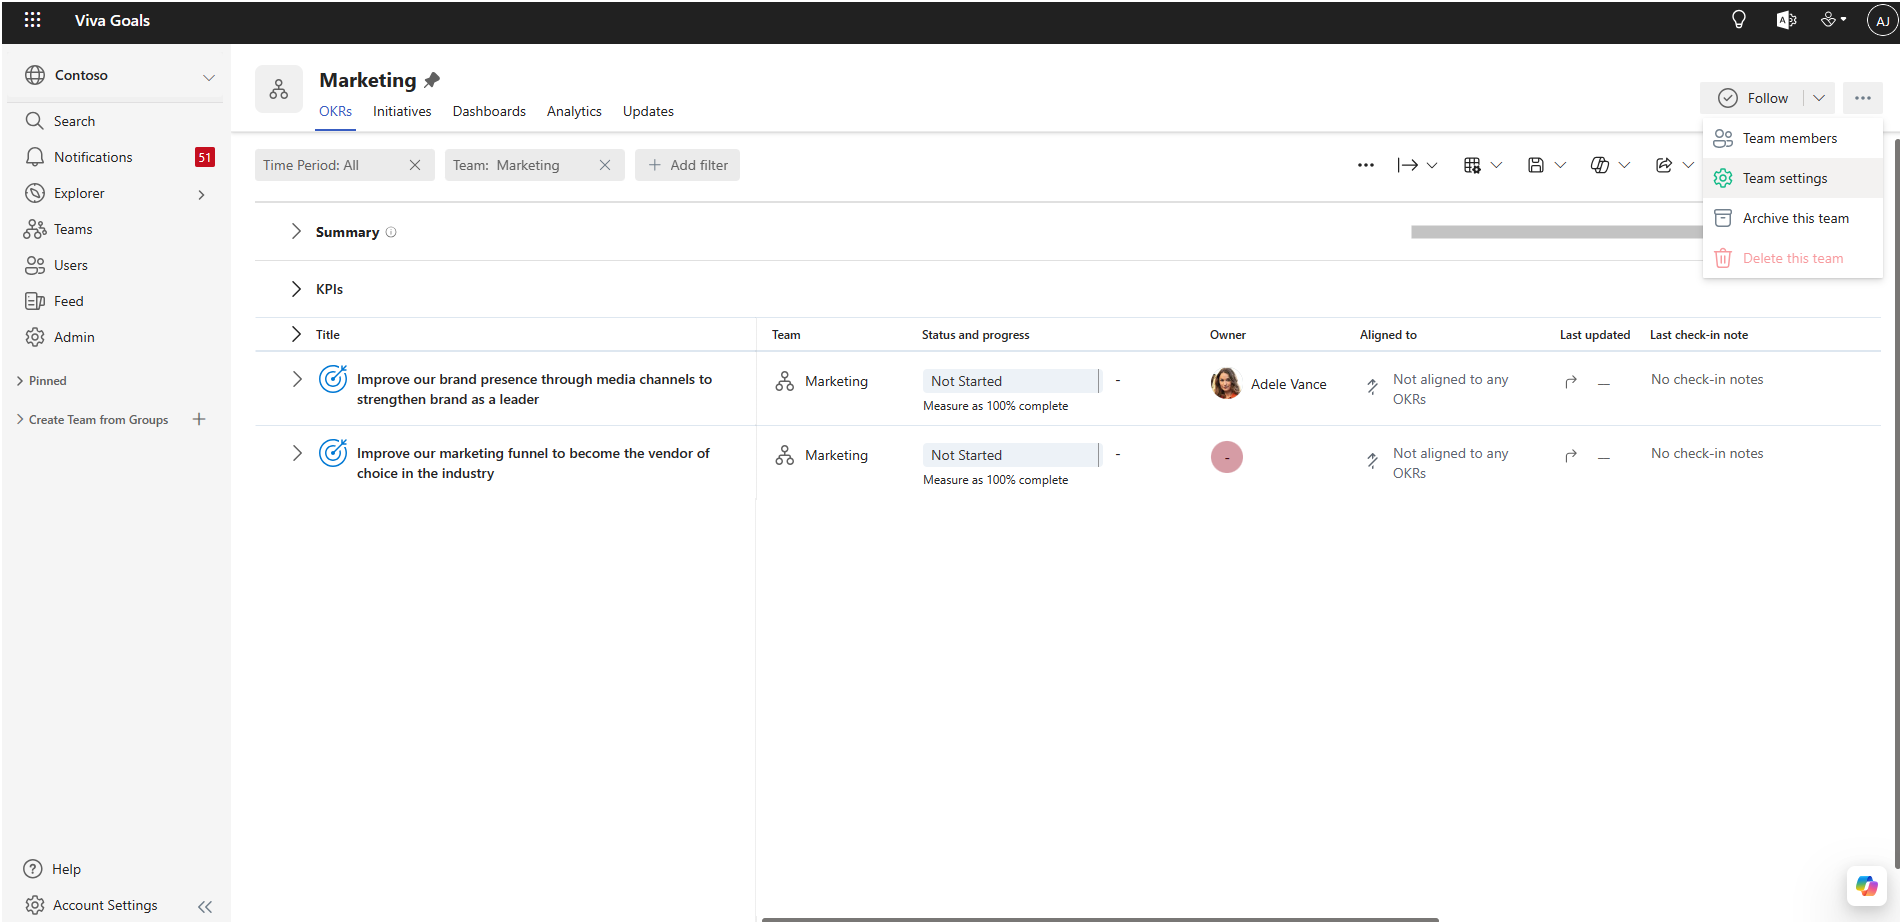1902x924 pixels.
Task: Click Adele Vance owner name
Action: [x=1288, y=384]
